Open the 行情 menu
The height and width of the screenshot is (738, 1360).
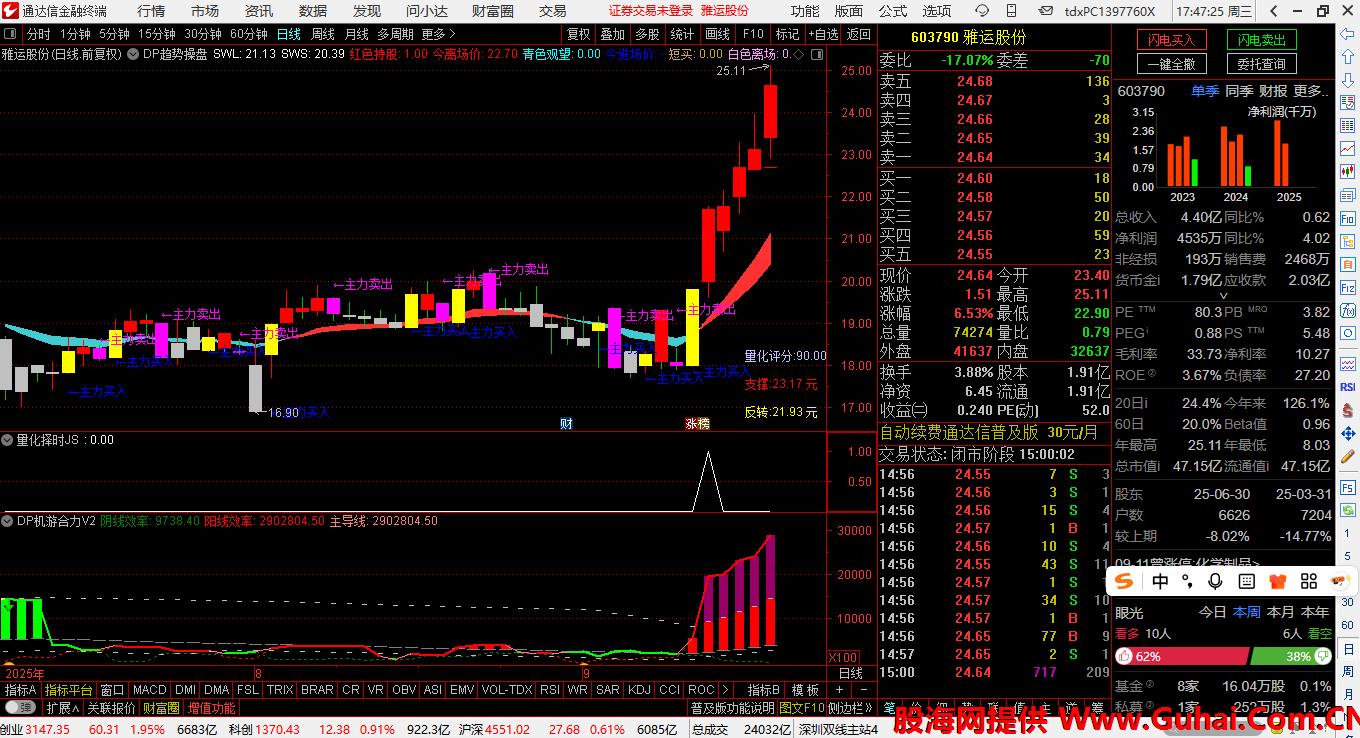tap(151, 11)
